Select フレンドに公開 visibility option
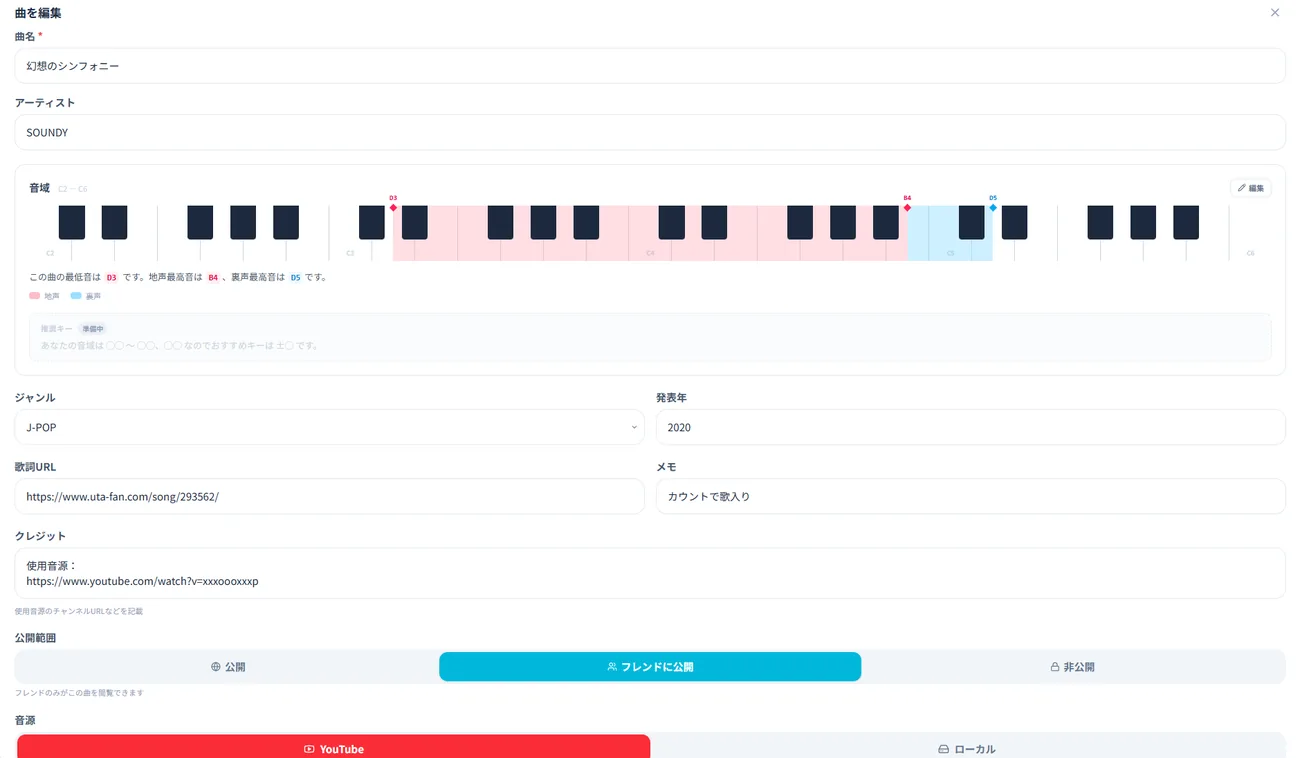The height and width of the screenshot is (758, 1300). [650, 667]
